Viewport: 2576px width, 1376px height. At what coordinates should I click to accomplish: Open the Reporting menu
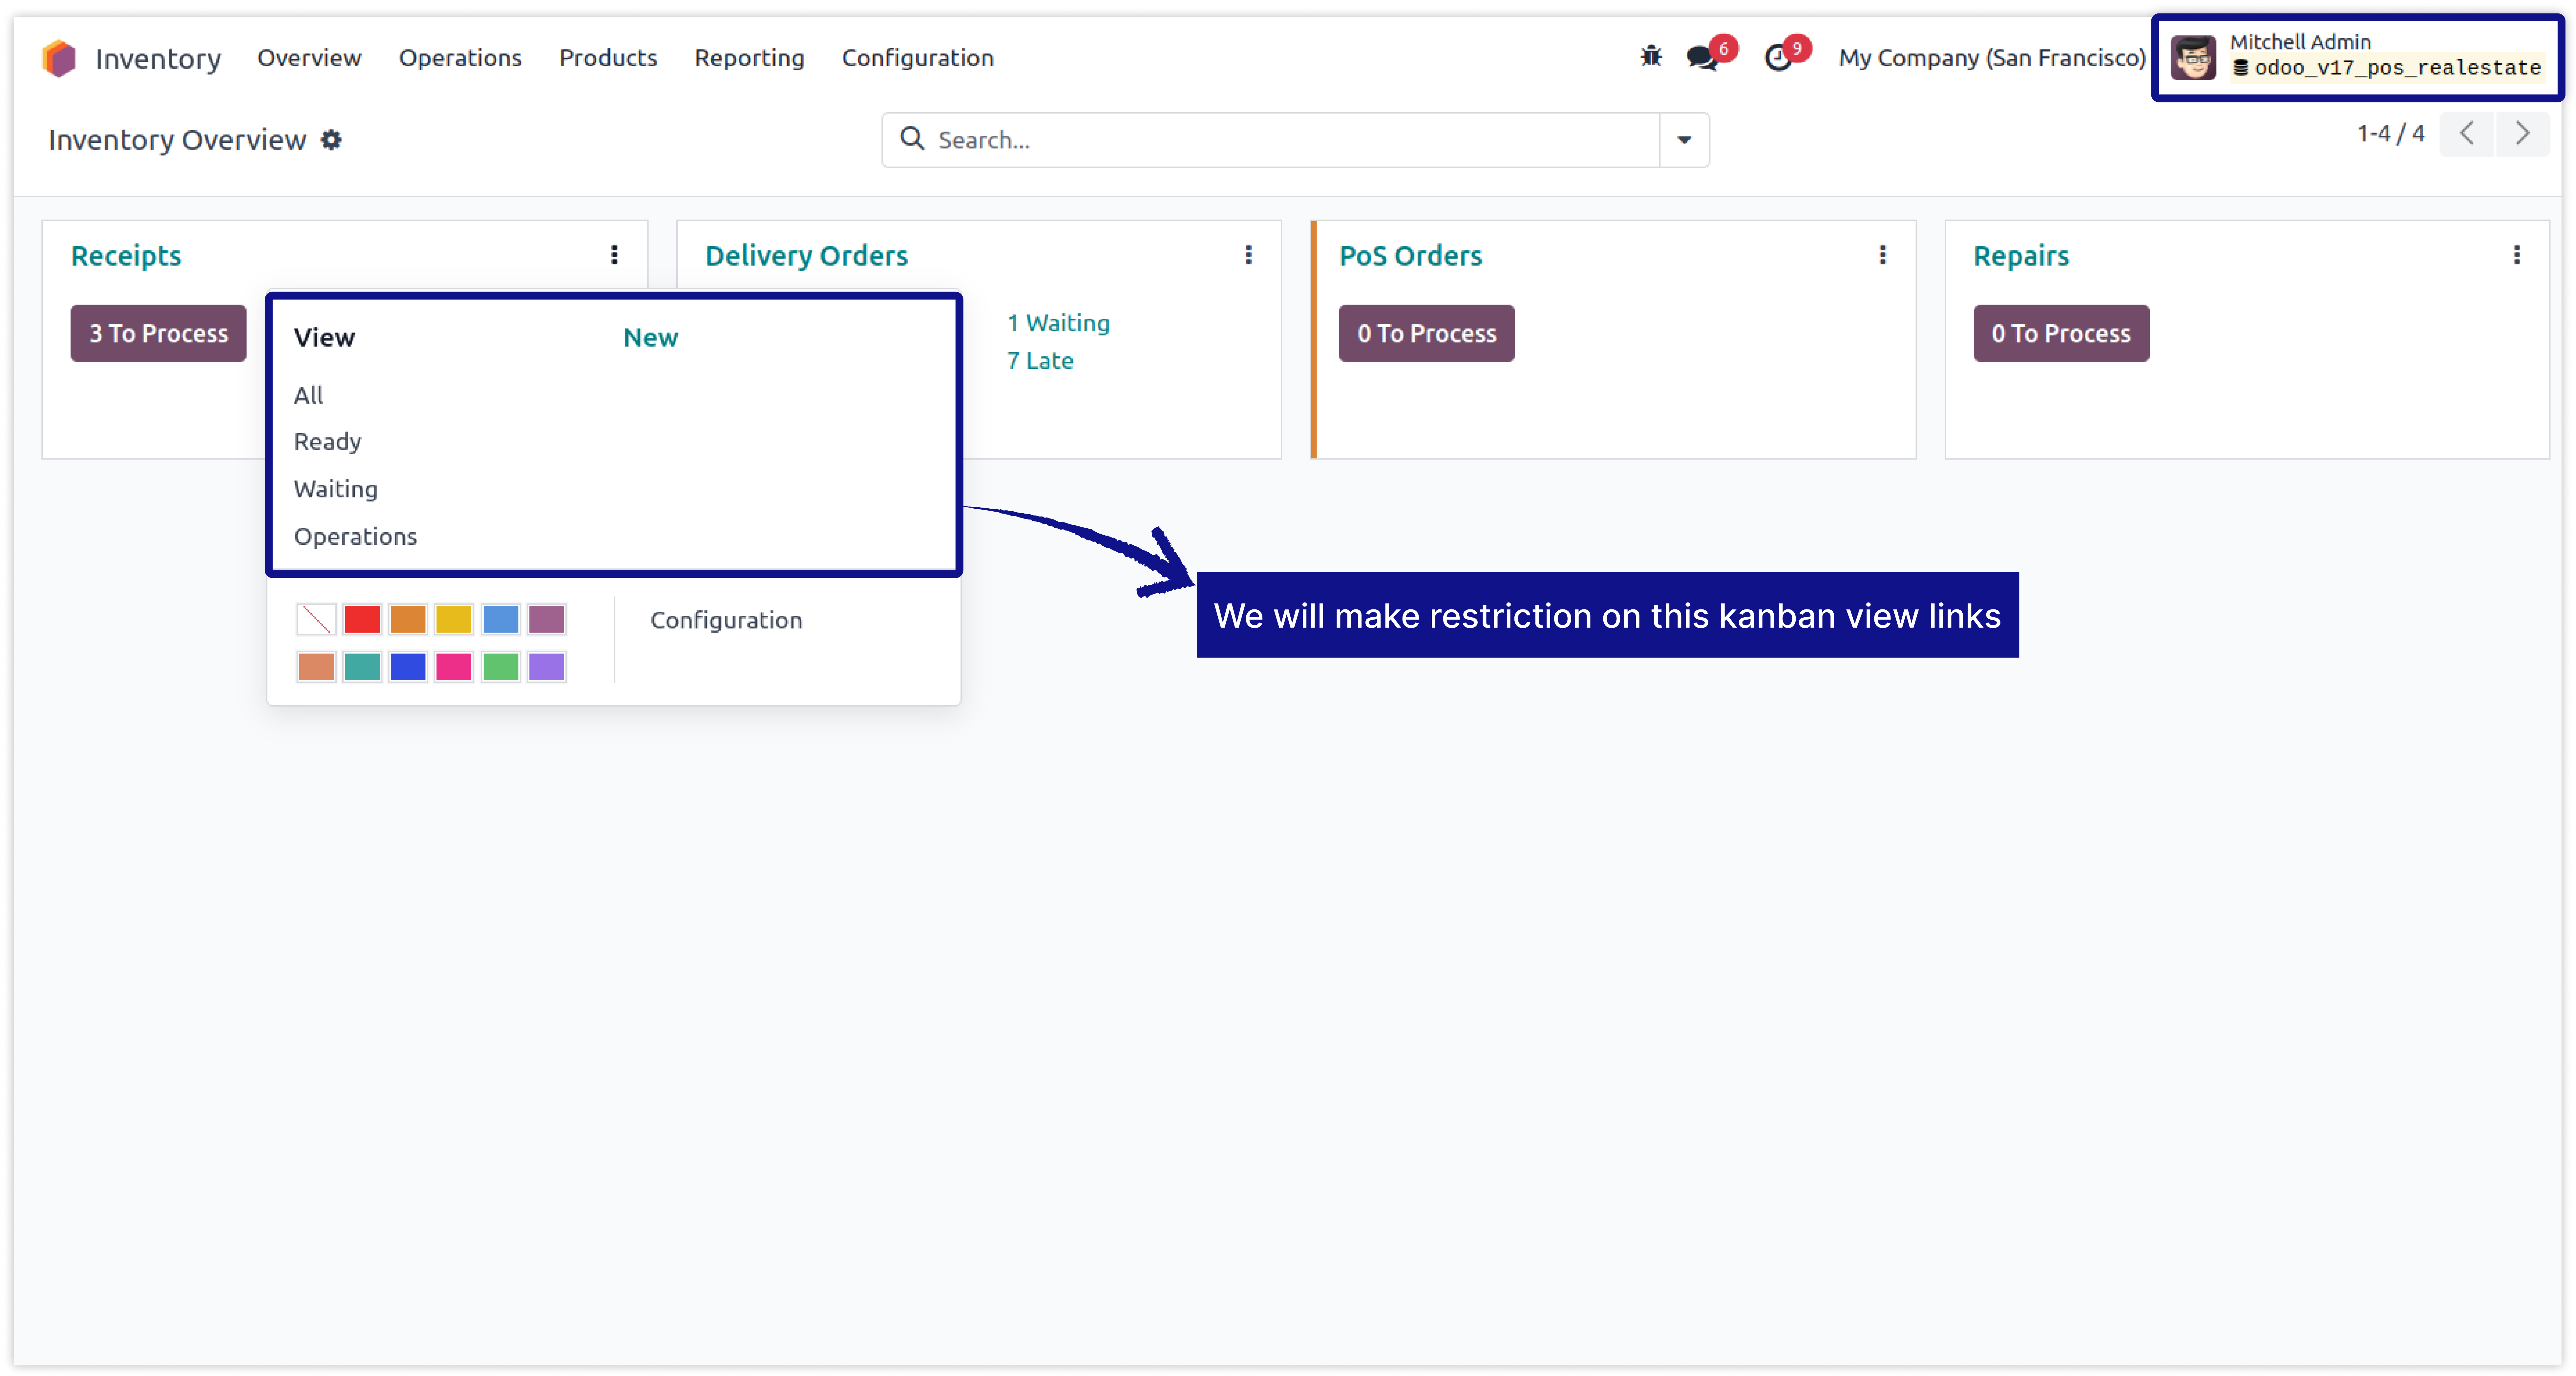point(749,58)
